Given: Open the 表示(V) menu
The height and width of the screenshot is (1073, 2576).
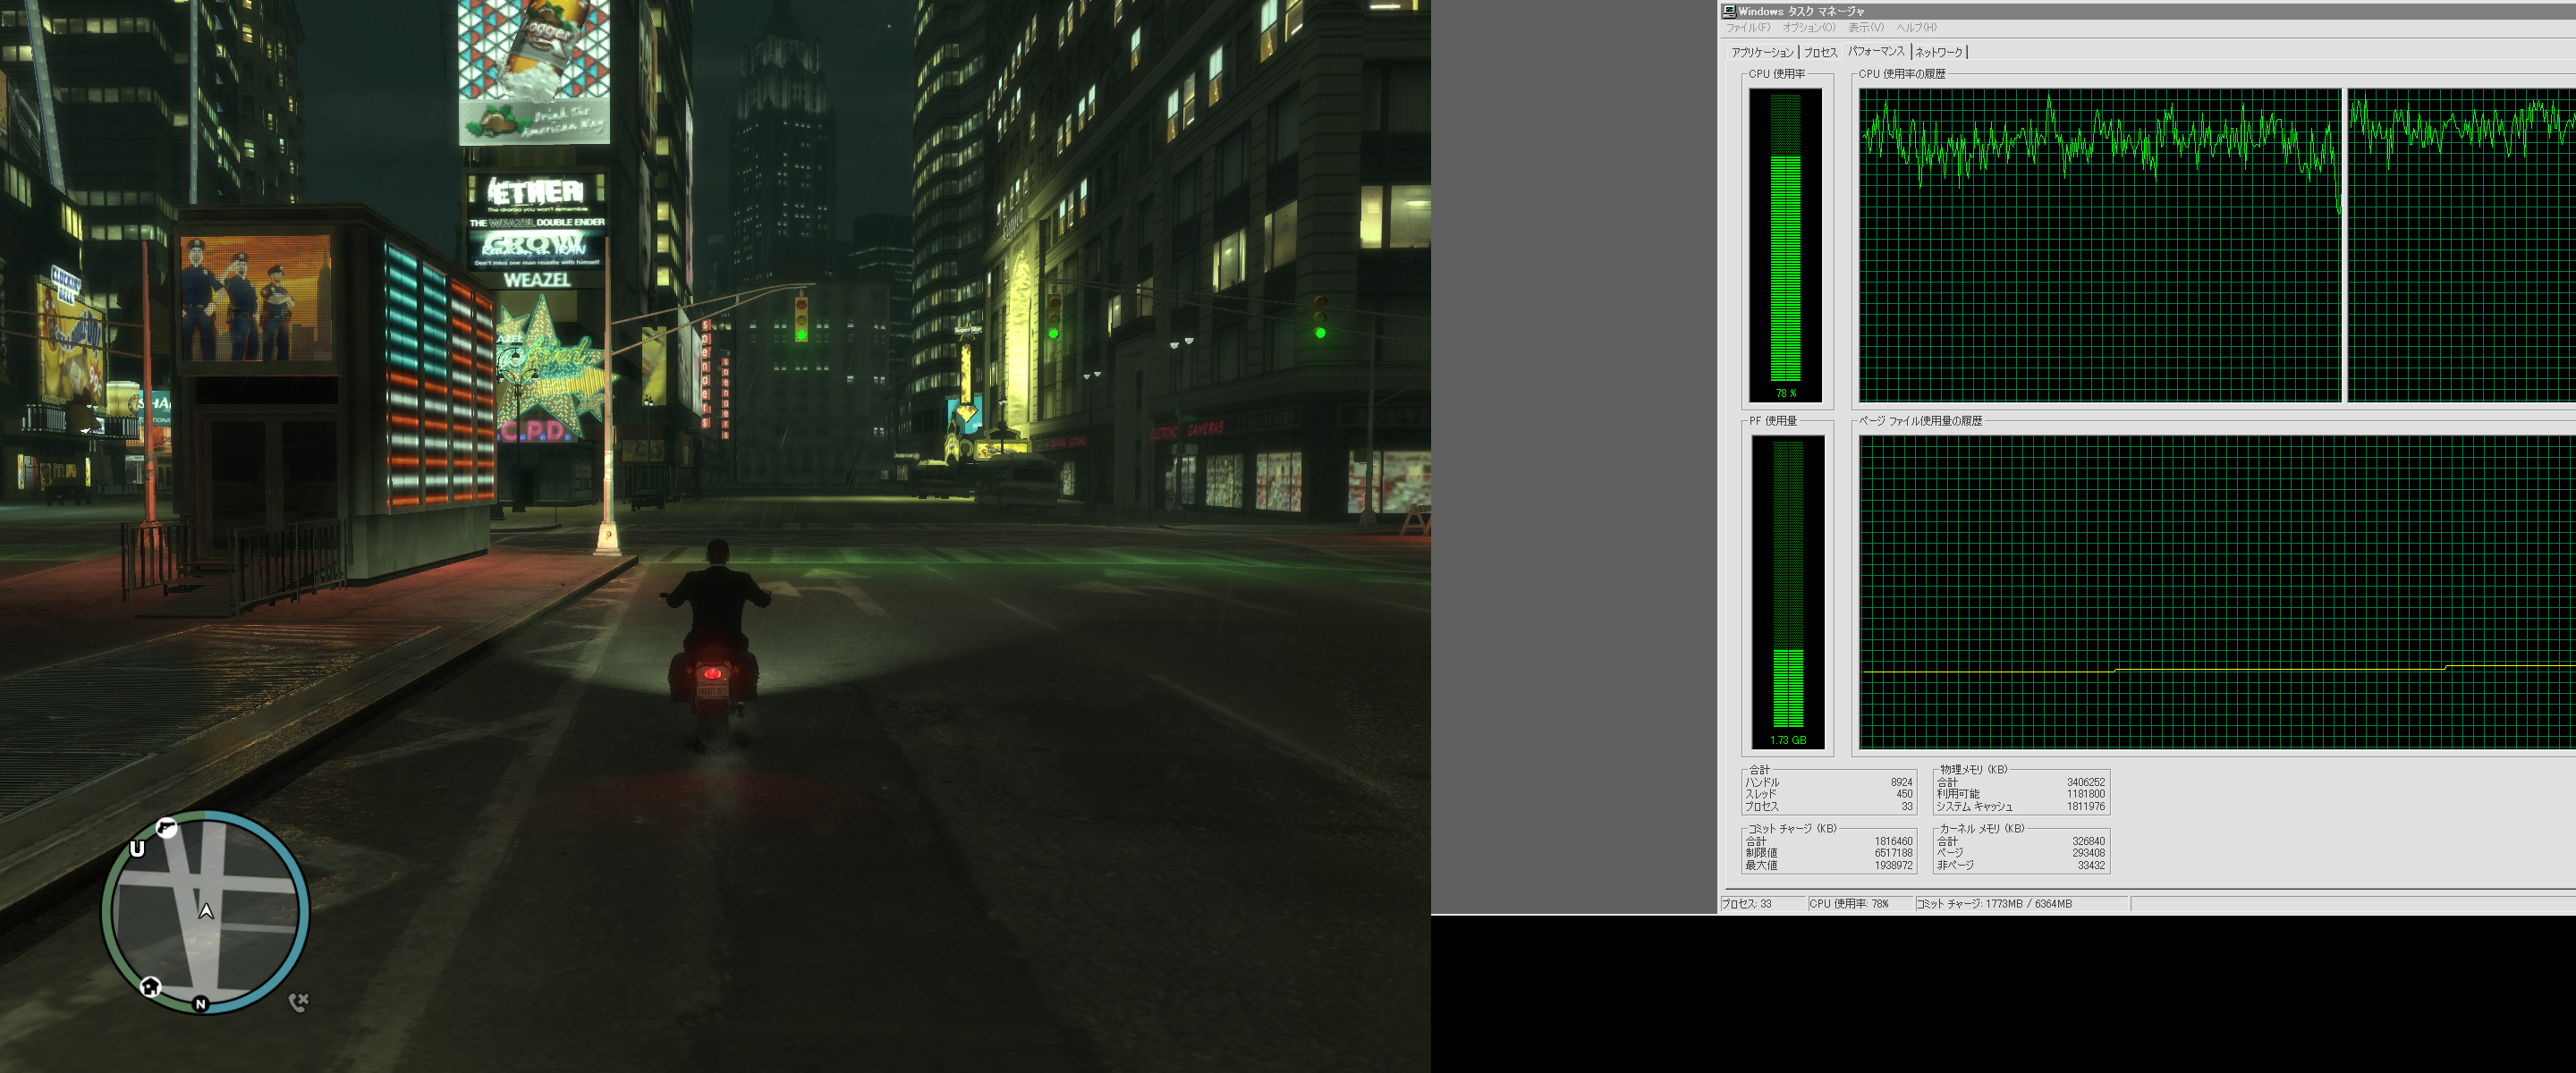Looking at the screenshot, I should (x=1865, y=27).
